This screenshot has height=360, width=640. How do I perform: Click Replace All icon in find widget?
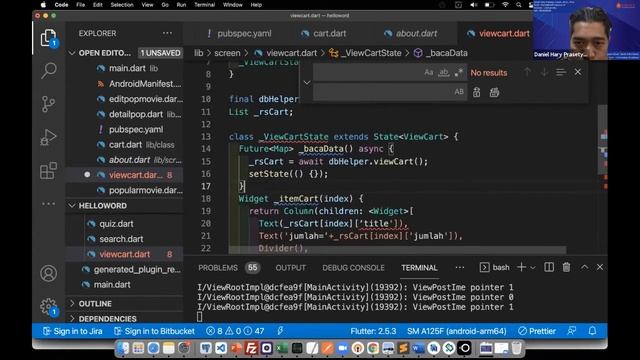pos(494,92)
